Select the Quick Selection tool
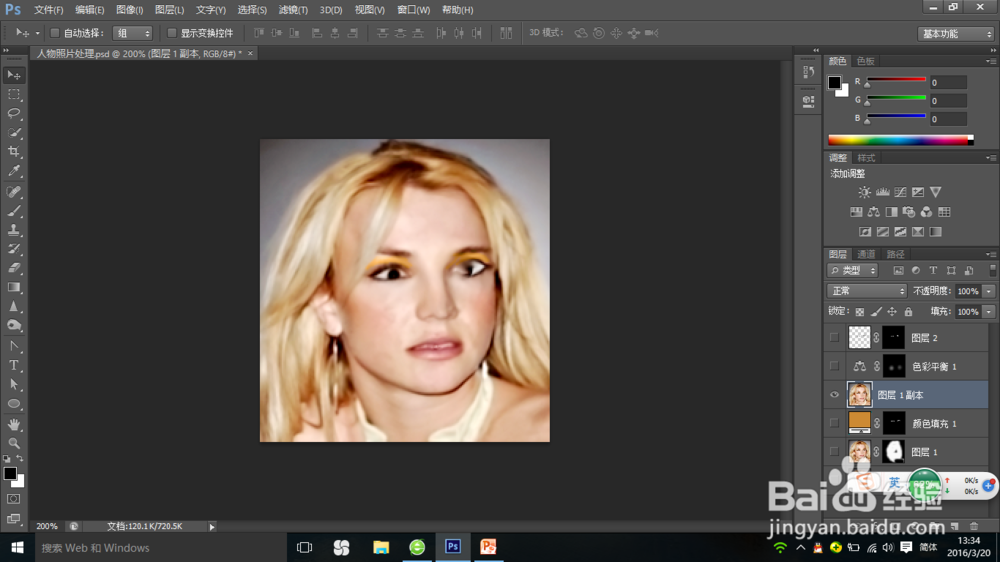This screenshot has width=1000, height=562. pyautogui.click(x=14, y=133)
